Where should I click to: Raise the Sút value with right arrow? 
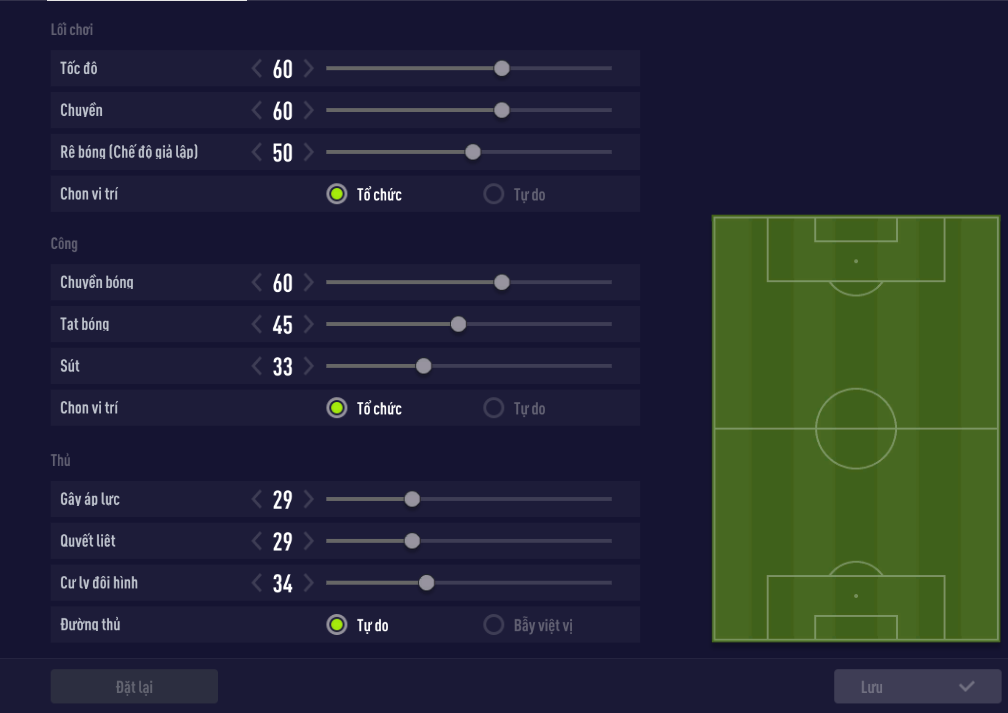coord(308,367)
